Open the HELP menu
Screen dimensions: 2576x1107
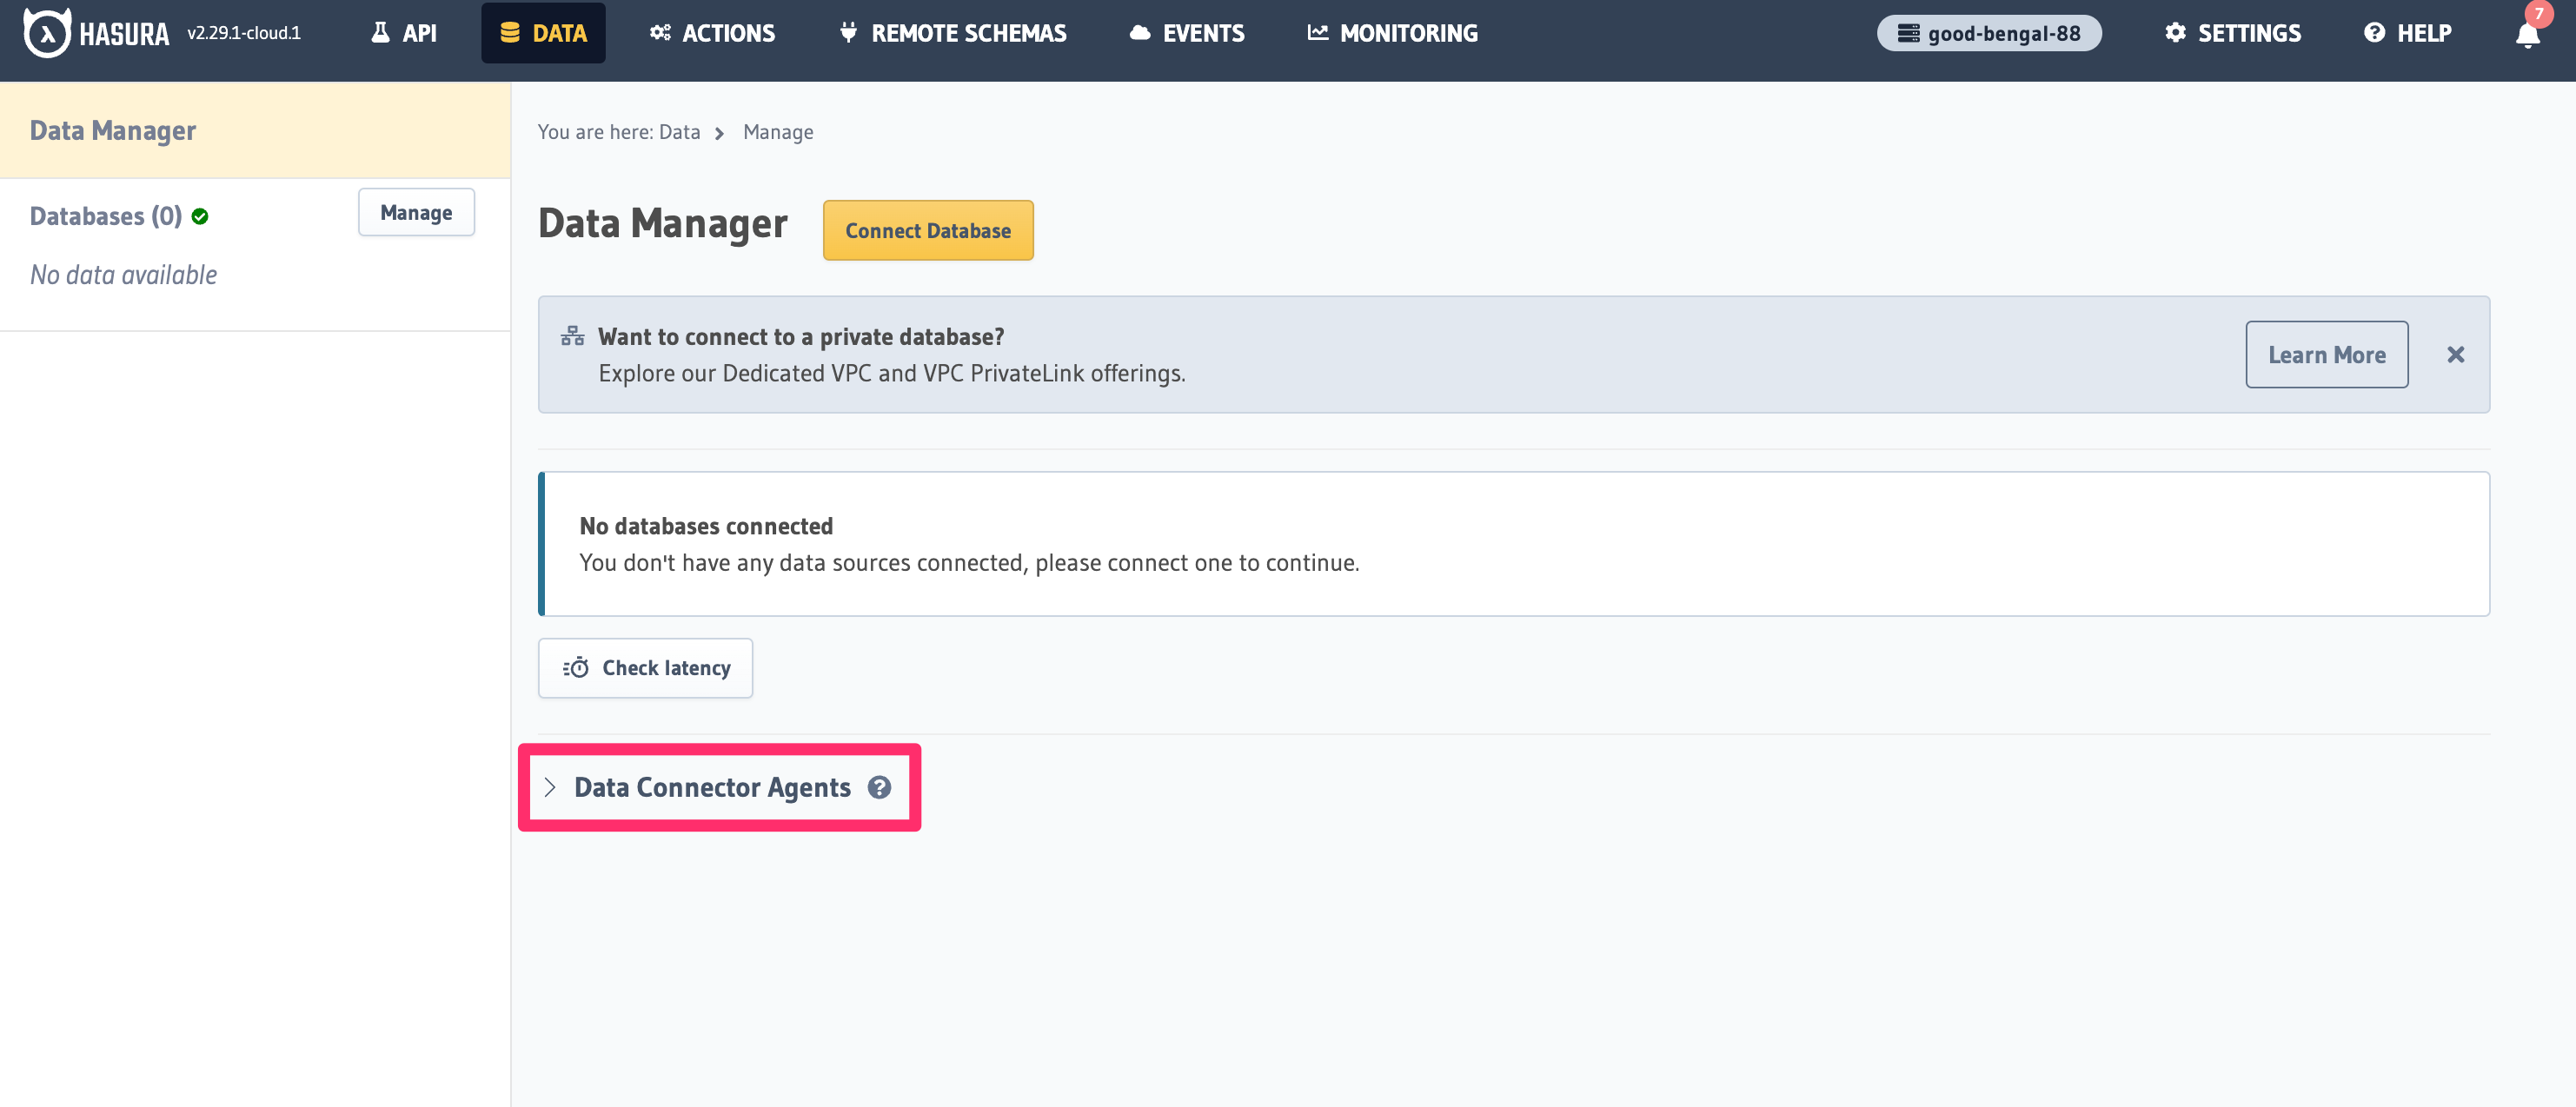[2407, 33]
